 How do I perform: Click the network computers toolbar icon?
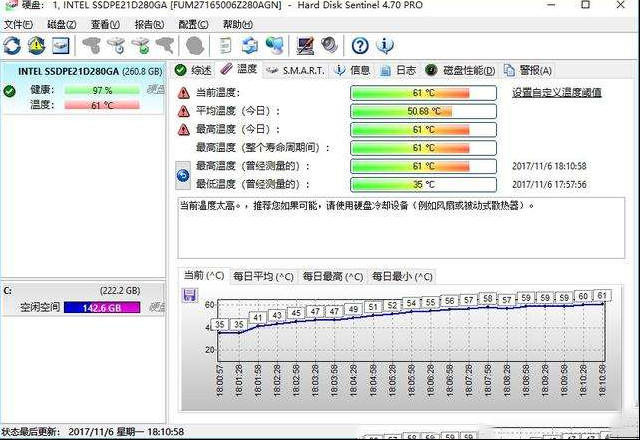(274, 45)
